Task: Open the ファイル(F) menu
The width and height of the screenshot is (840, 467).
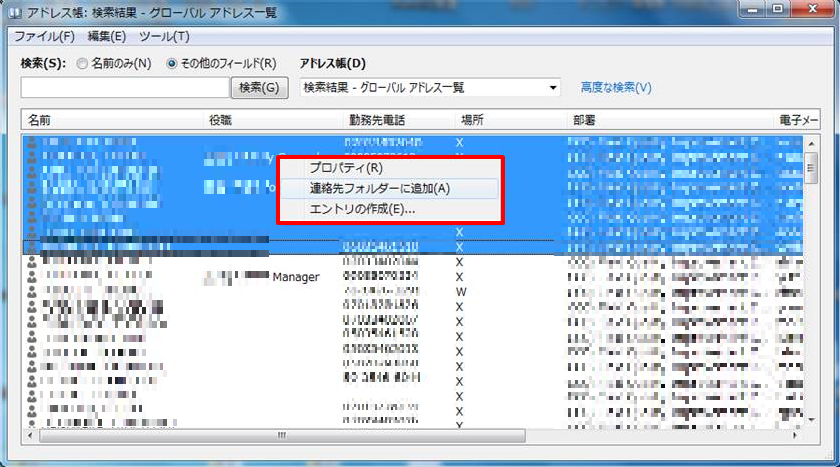Action: coord(44,37)
